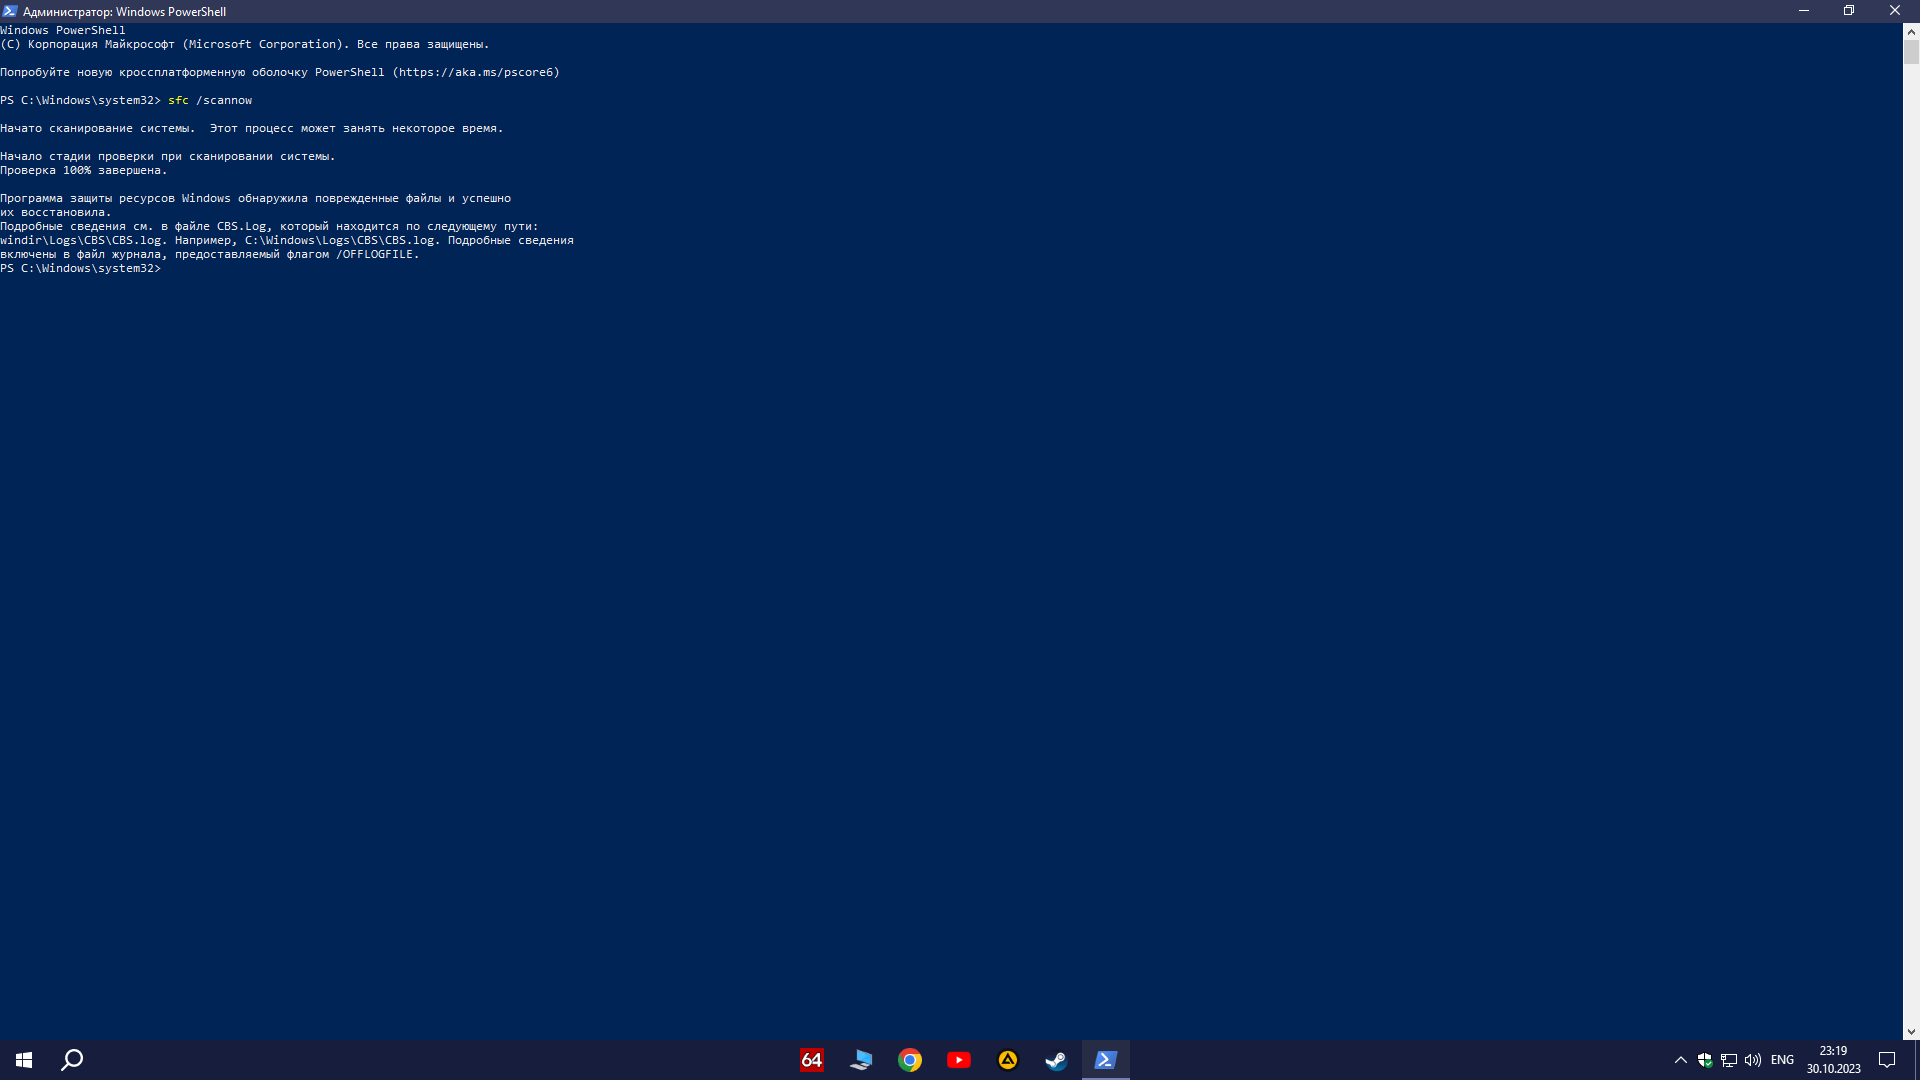Click the '/OFFLOGFILE' flag text
Screen dimensions: 1920x1080
(374, 254)
